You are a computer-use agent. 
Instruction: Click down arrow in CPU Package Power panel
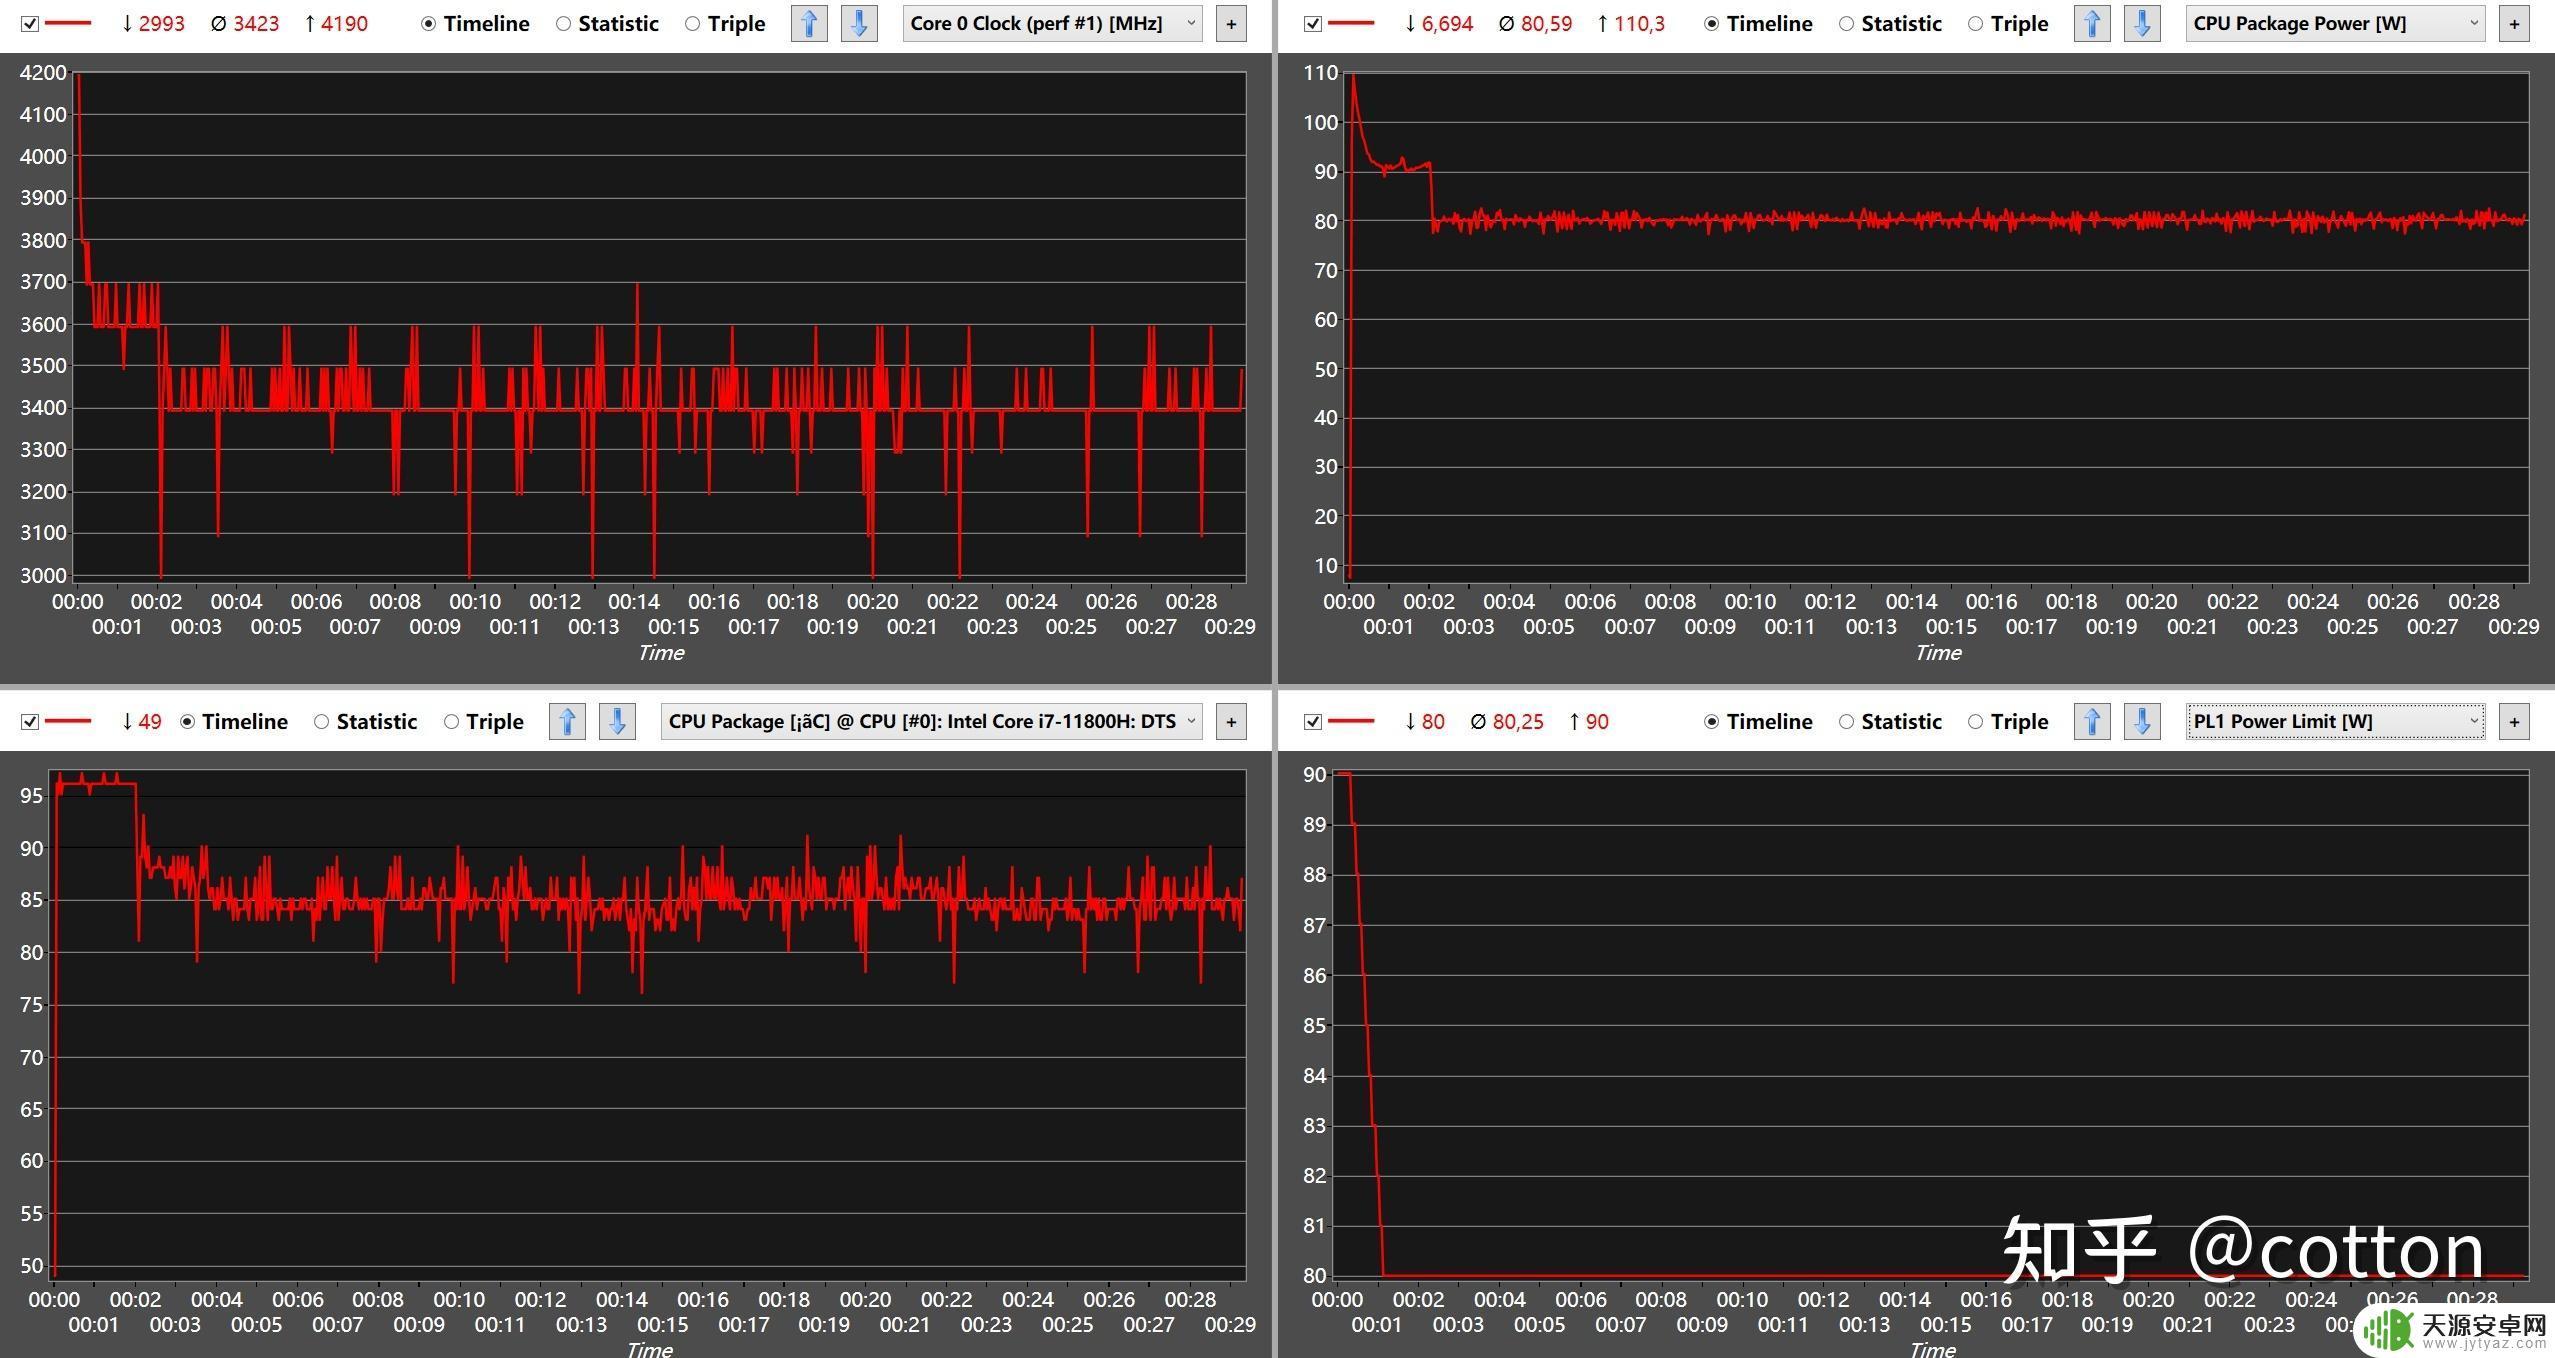coord(2142,23)
